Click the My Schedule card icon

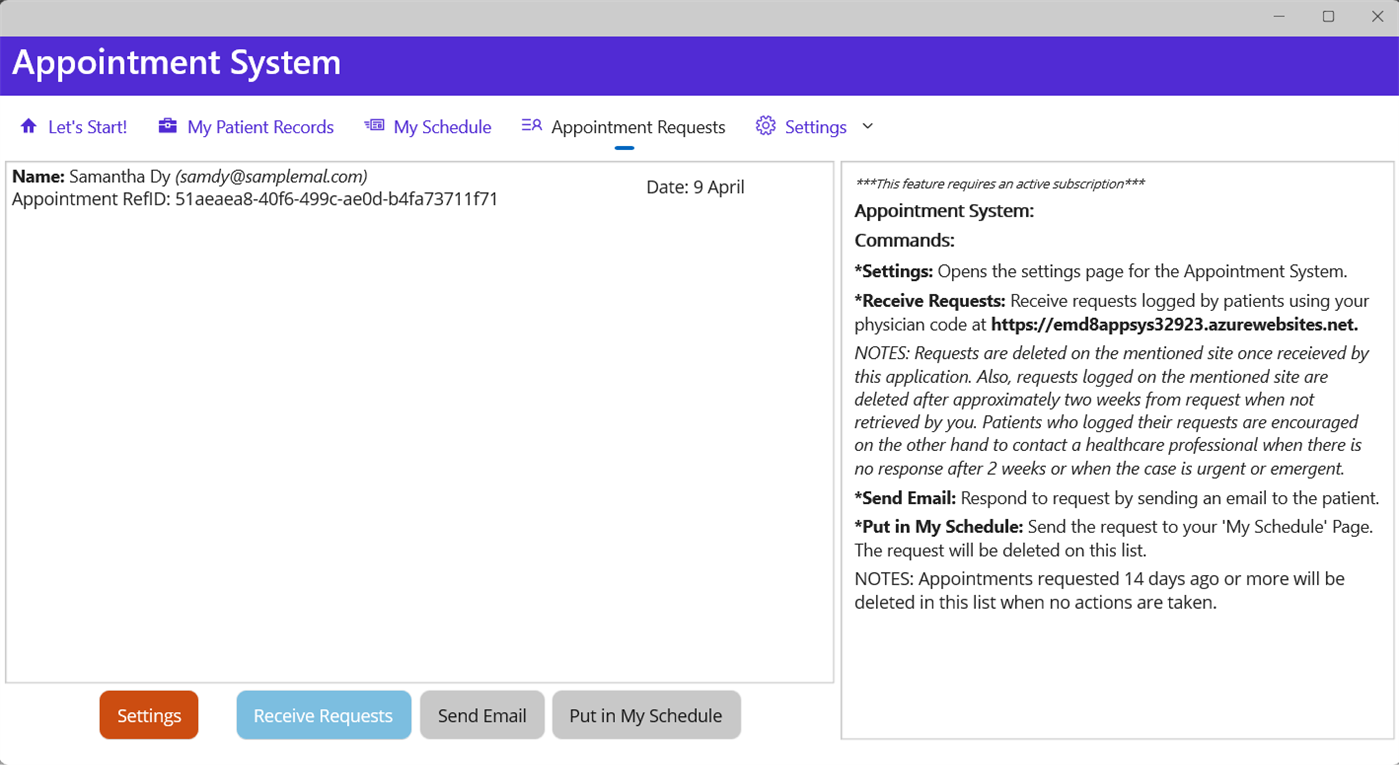point(374,125)
